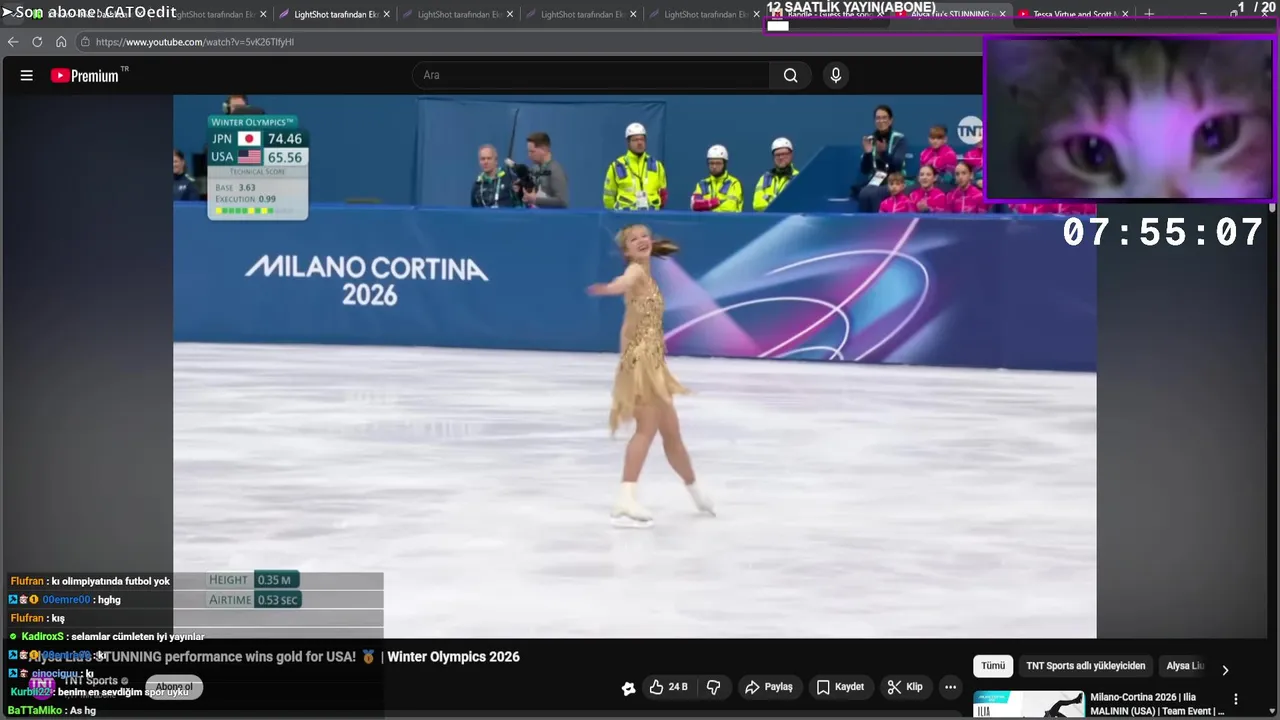Click the browser address bar URL
This screenshot has width=1280, height=720.
(195, 42)
